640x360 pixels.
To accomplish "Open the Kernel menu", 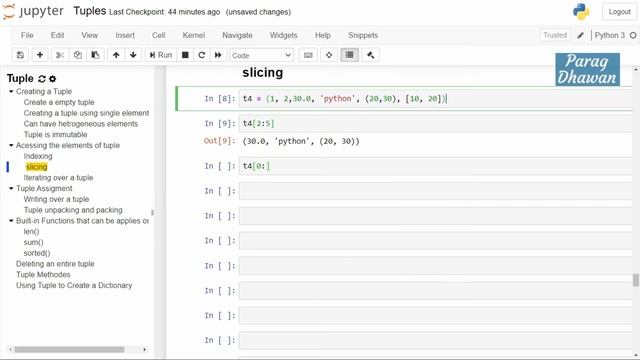I will click(x=193, y=36).
